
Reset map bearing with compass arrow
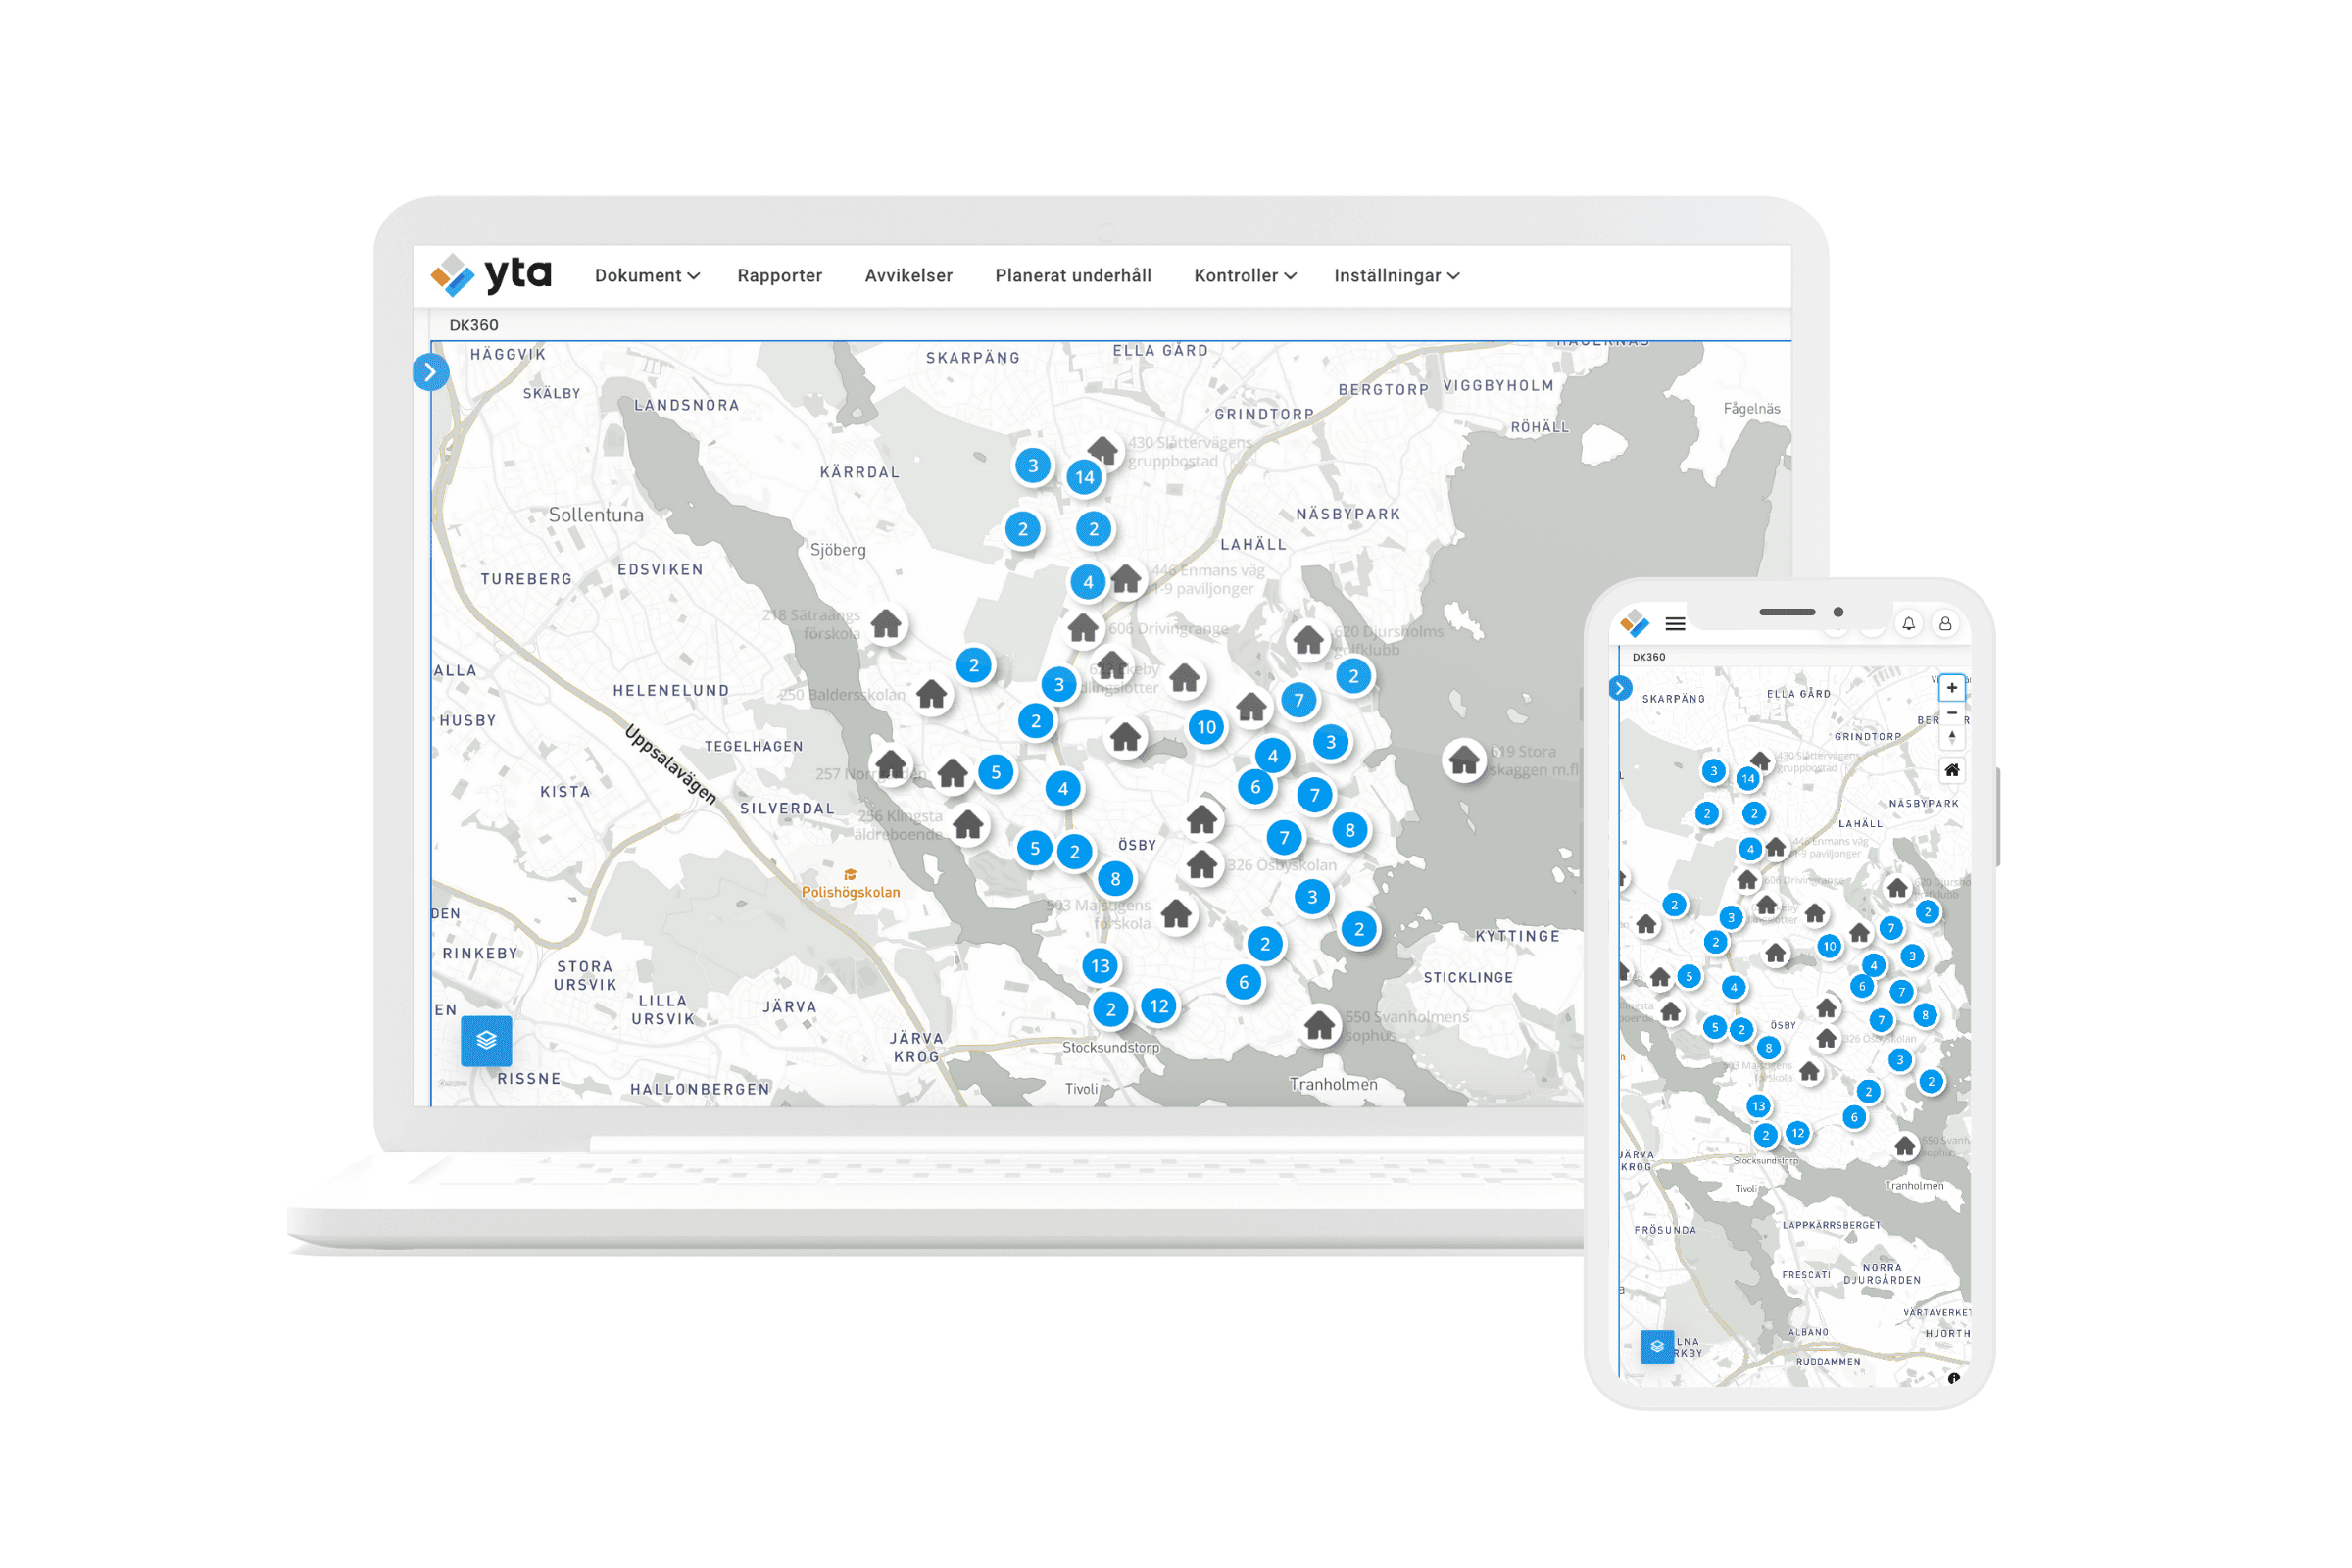[x=1951, y=737]
